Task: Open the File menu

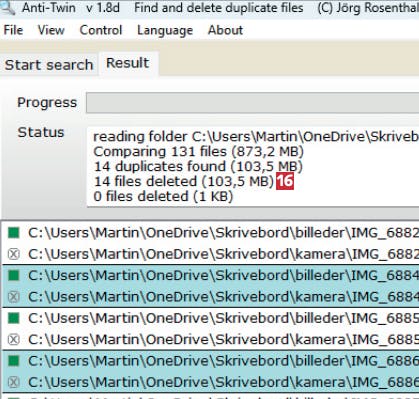Action: (x=13, y=30)
